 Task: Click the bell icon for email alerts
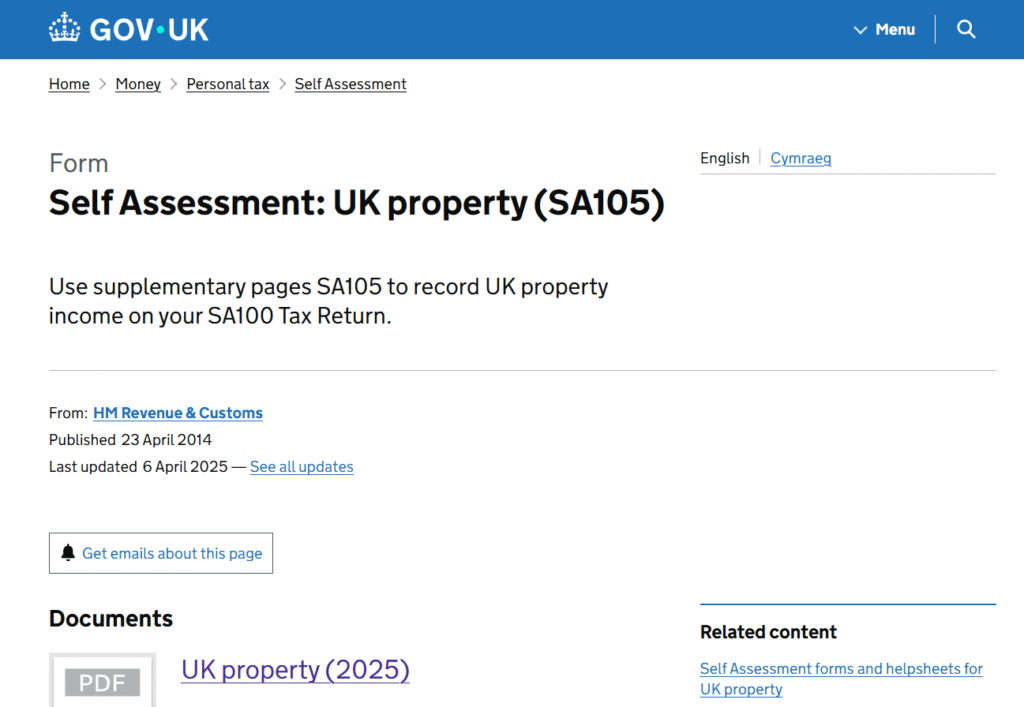[68, 553]
